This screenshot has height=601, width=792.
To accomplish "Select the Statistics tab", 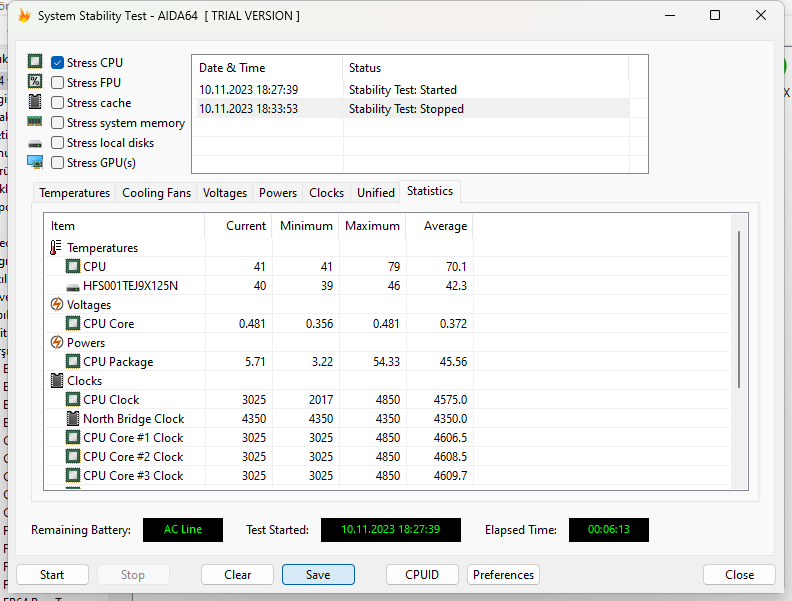I will pyautogui.click(x=430, y=191).
